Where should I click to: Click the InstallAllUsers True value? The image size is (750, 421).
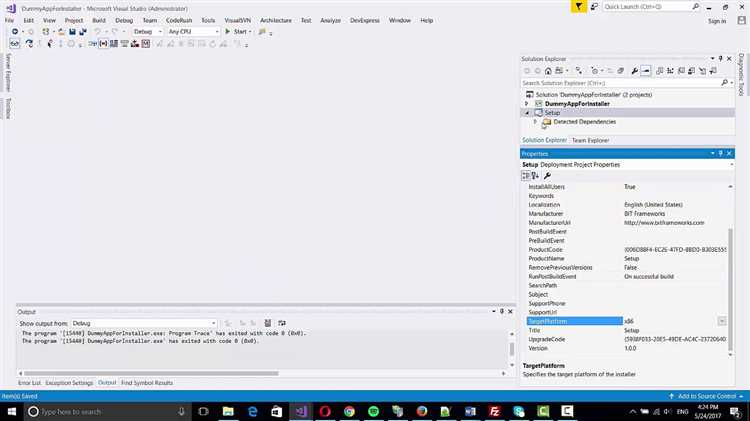click(629, 187)
